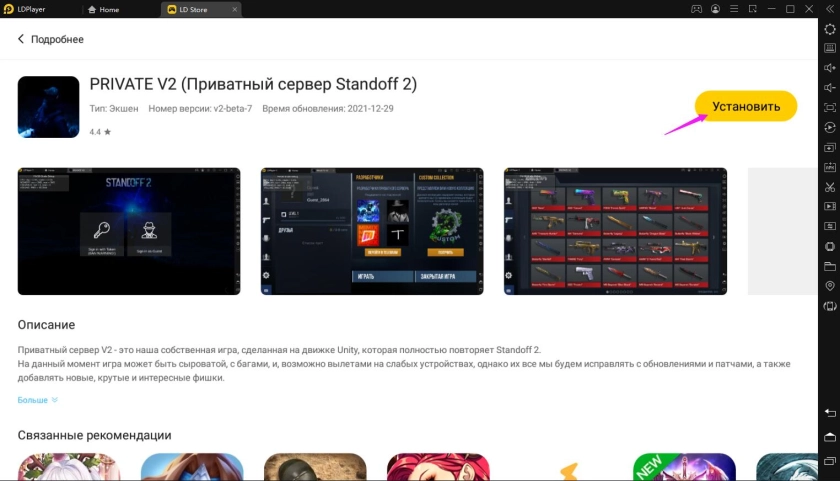Increase volume with the speaker plus icon
The height and width of the screenshot is (481, 840).
point(829,68)
